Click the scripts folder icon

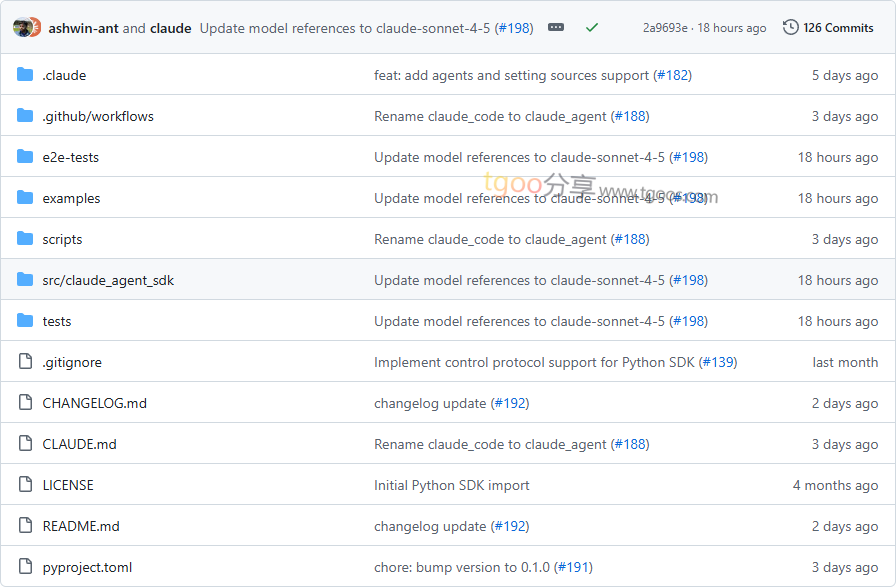pos(25,239)
